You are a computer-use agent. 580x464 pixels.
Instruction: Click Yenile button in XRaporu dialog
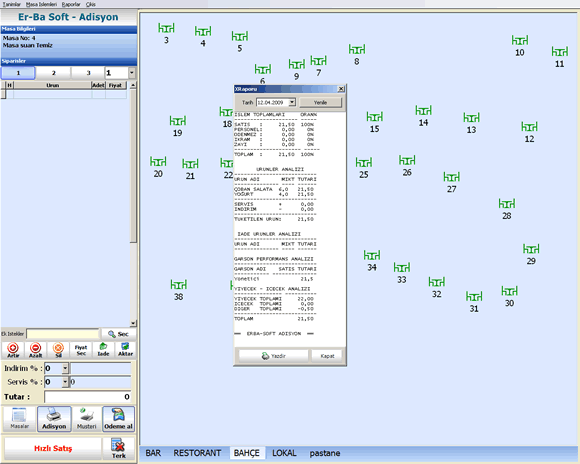point(320,102)
